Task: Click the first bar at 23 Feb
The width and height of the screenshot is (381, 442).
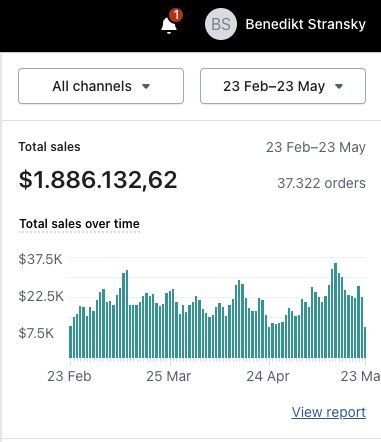Action: point(71,342)
